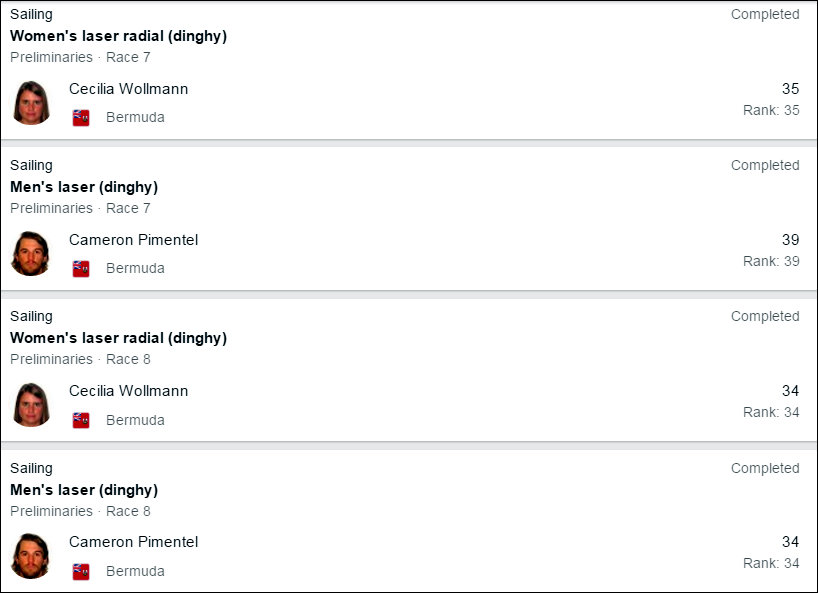Click the "Rank: 39" text for Cameron Pimentel
818x593 pixels.
click(x=771, y=261)
